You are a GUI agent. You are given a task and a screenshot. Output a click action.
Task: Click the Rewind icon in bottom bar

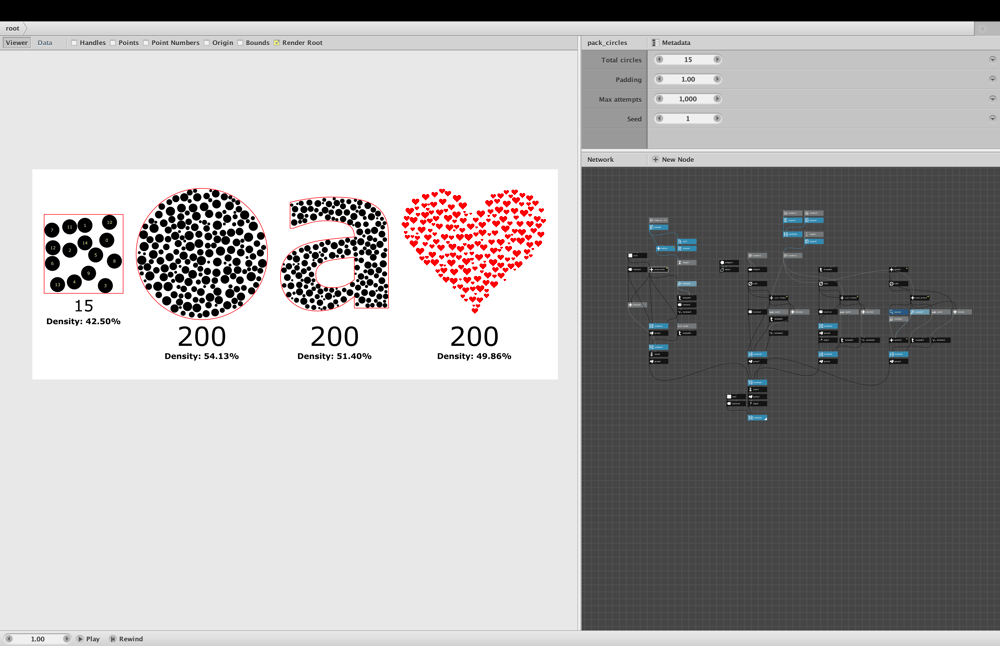[x=113, y=638]
